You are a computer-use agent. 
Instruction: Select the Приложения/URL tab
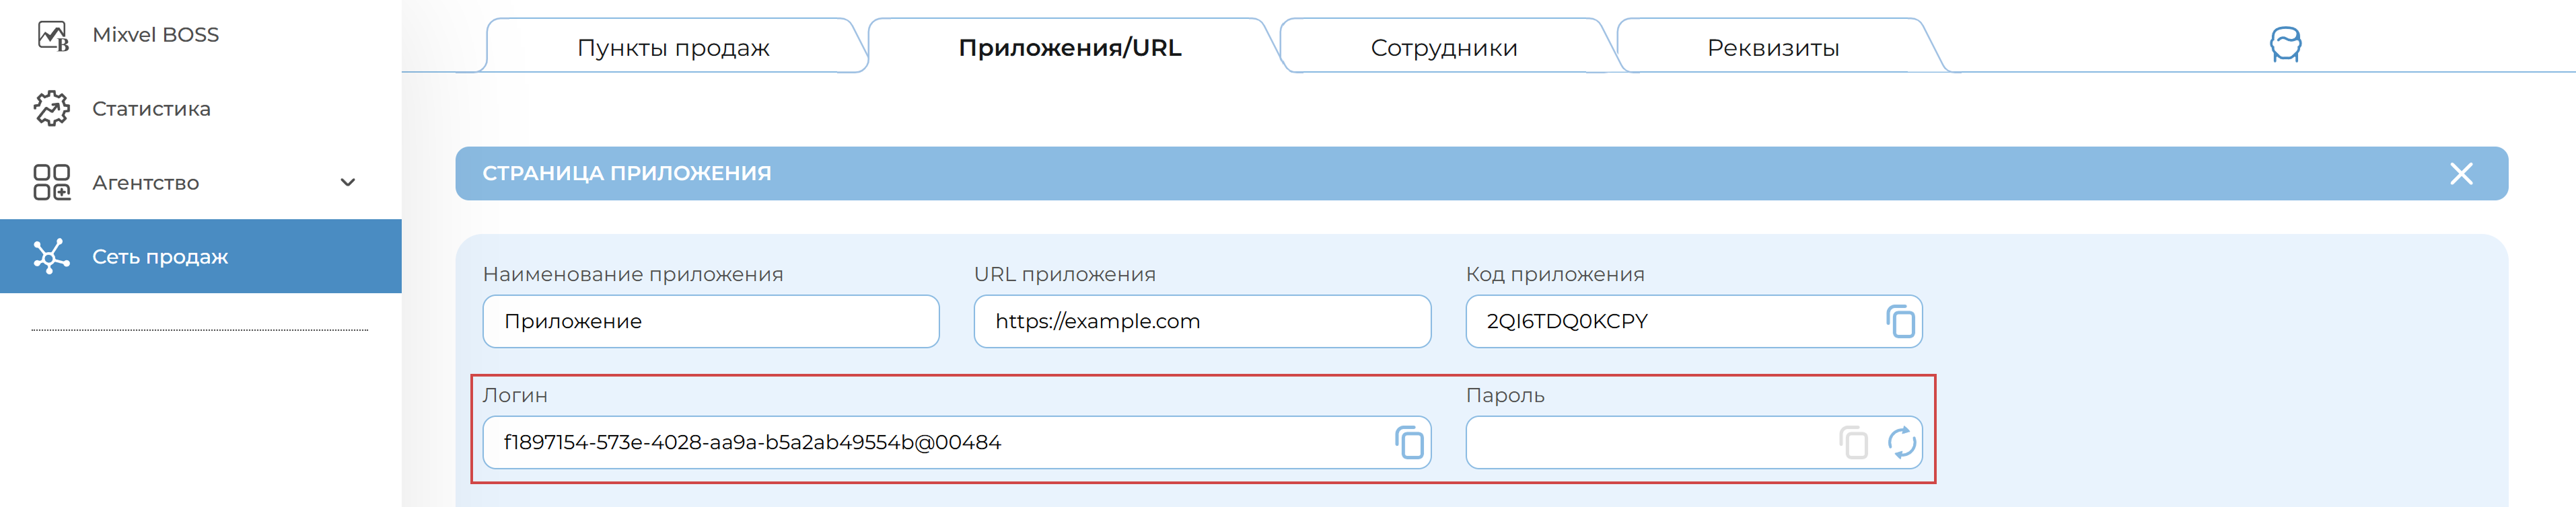pos(1069,48)
